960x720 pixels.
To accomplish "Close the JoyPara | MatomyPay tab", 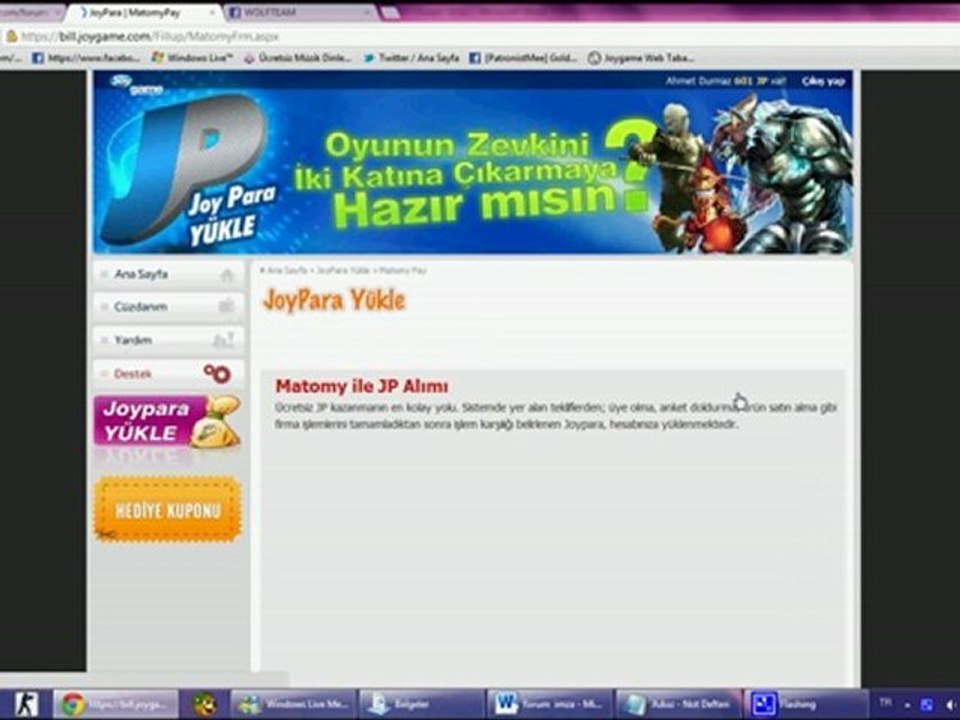I will (212, 12).
